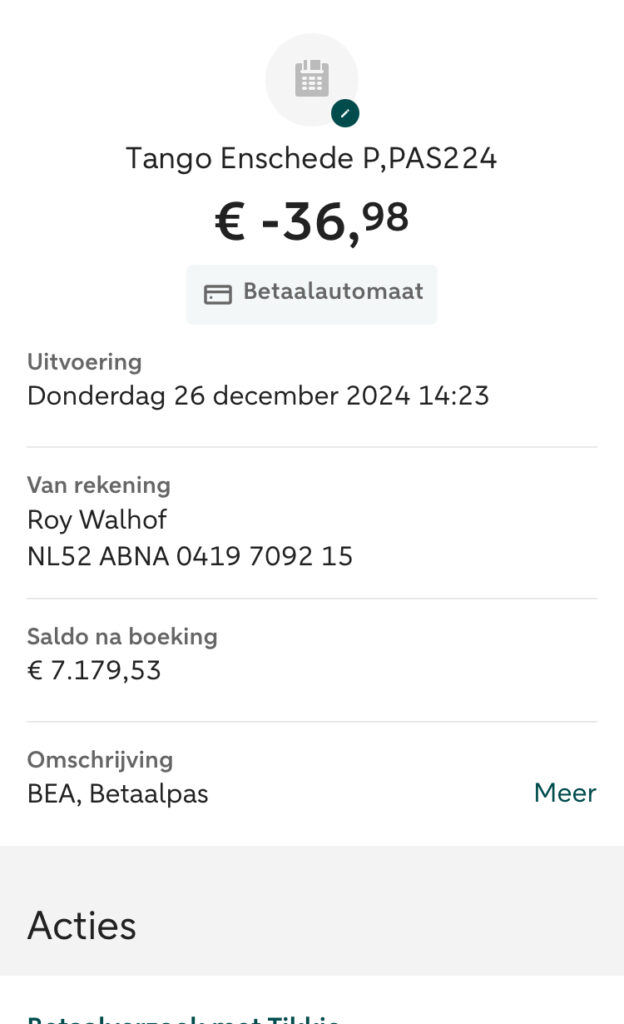Image resolution: width=624 pixels, height=1024 pixels.
Task: Select the Roy Walhof account name
Action: (x=96, y=520)
